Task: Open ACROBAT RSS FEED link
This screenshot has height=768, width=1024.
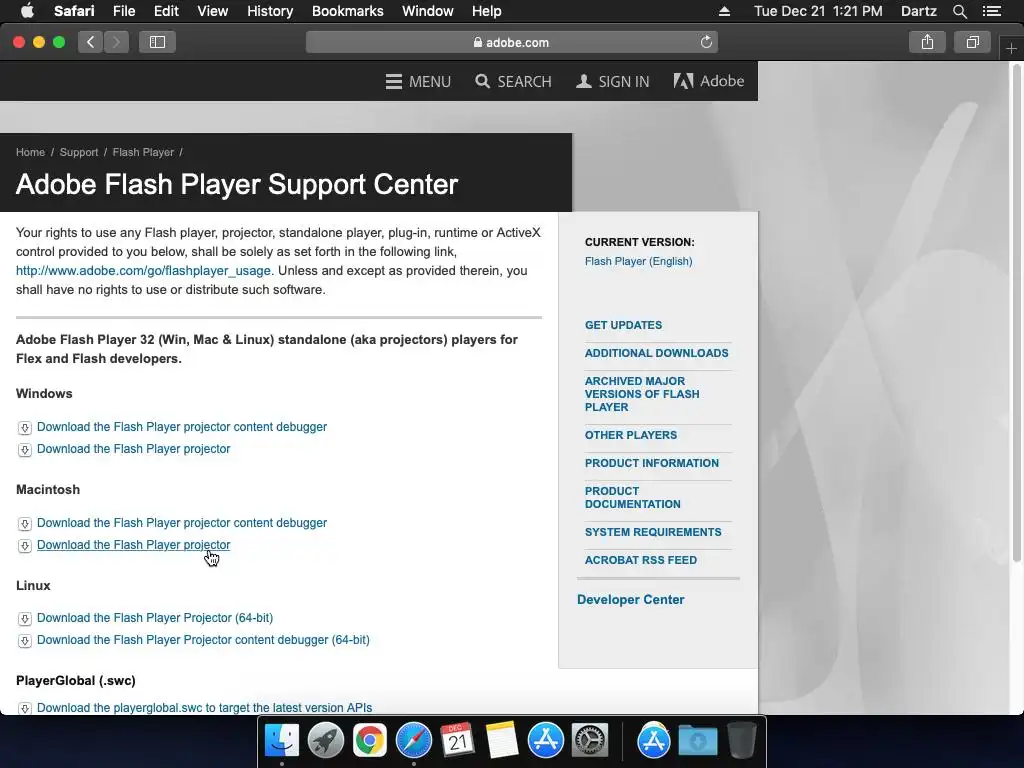Action: click(641, 560)
